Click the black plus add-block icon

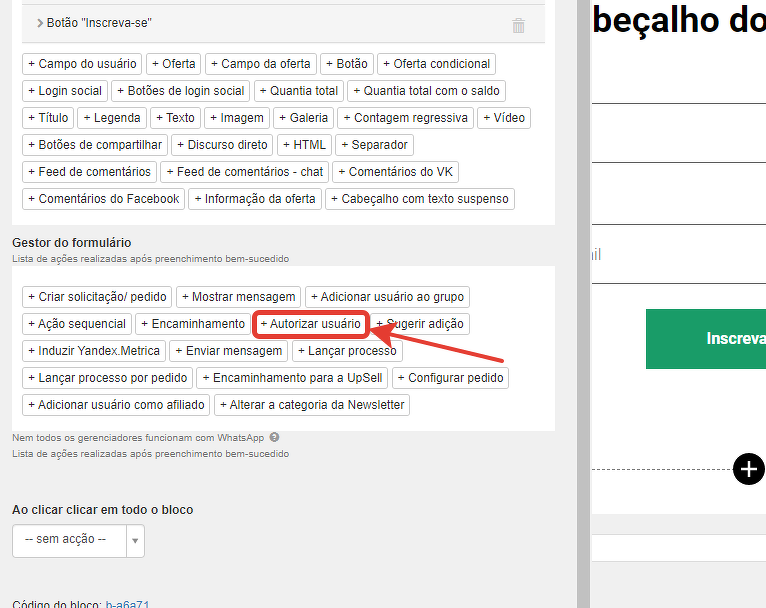pyautogui.click(x=748, y=468)
